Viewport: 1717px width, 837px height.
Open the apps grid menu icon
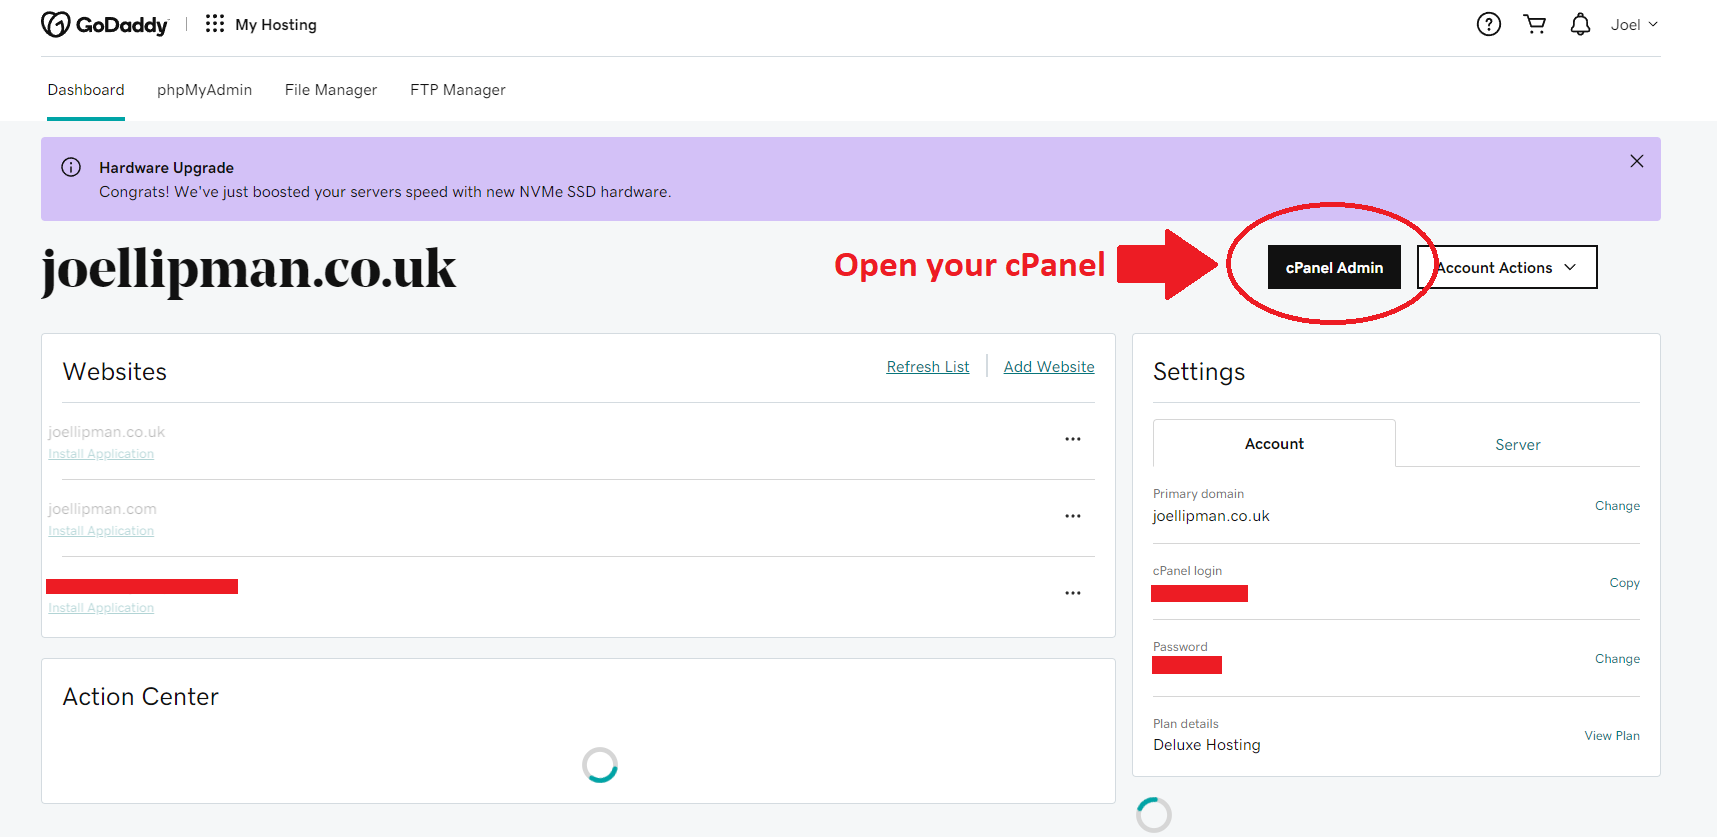point(214,24)
